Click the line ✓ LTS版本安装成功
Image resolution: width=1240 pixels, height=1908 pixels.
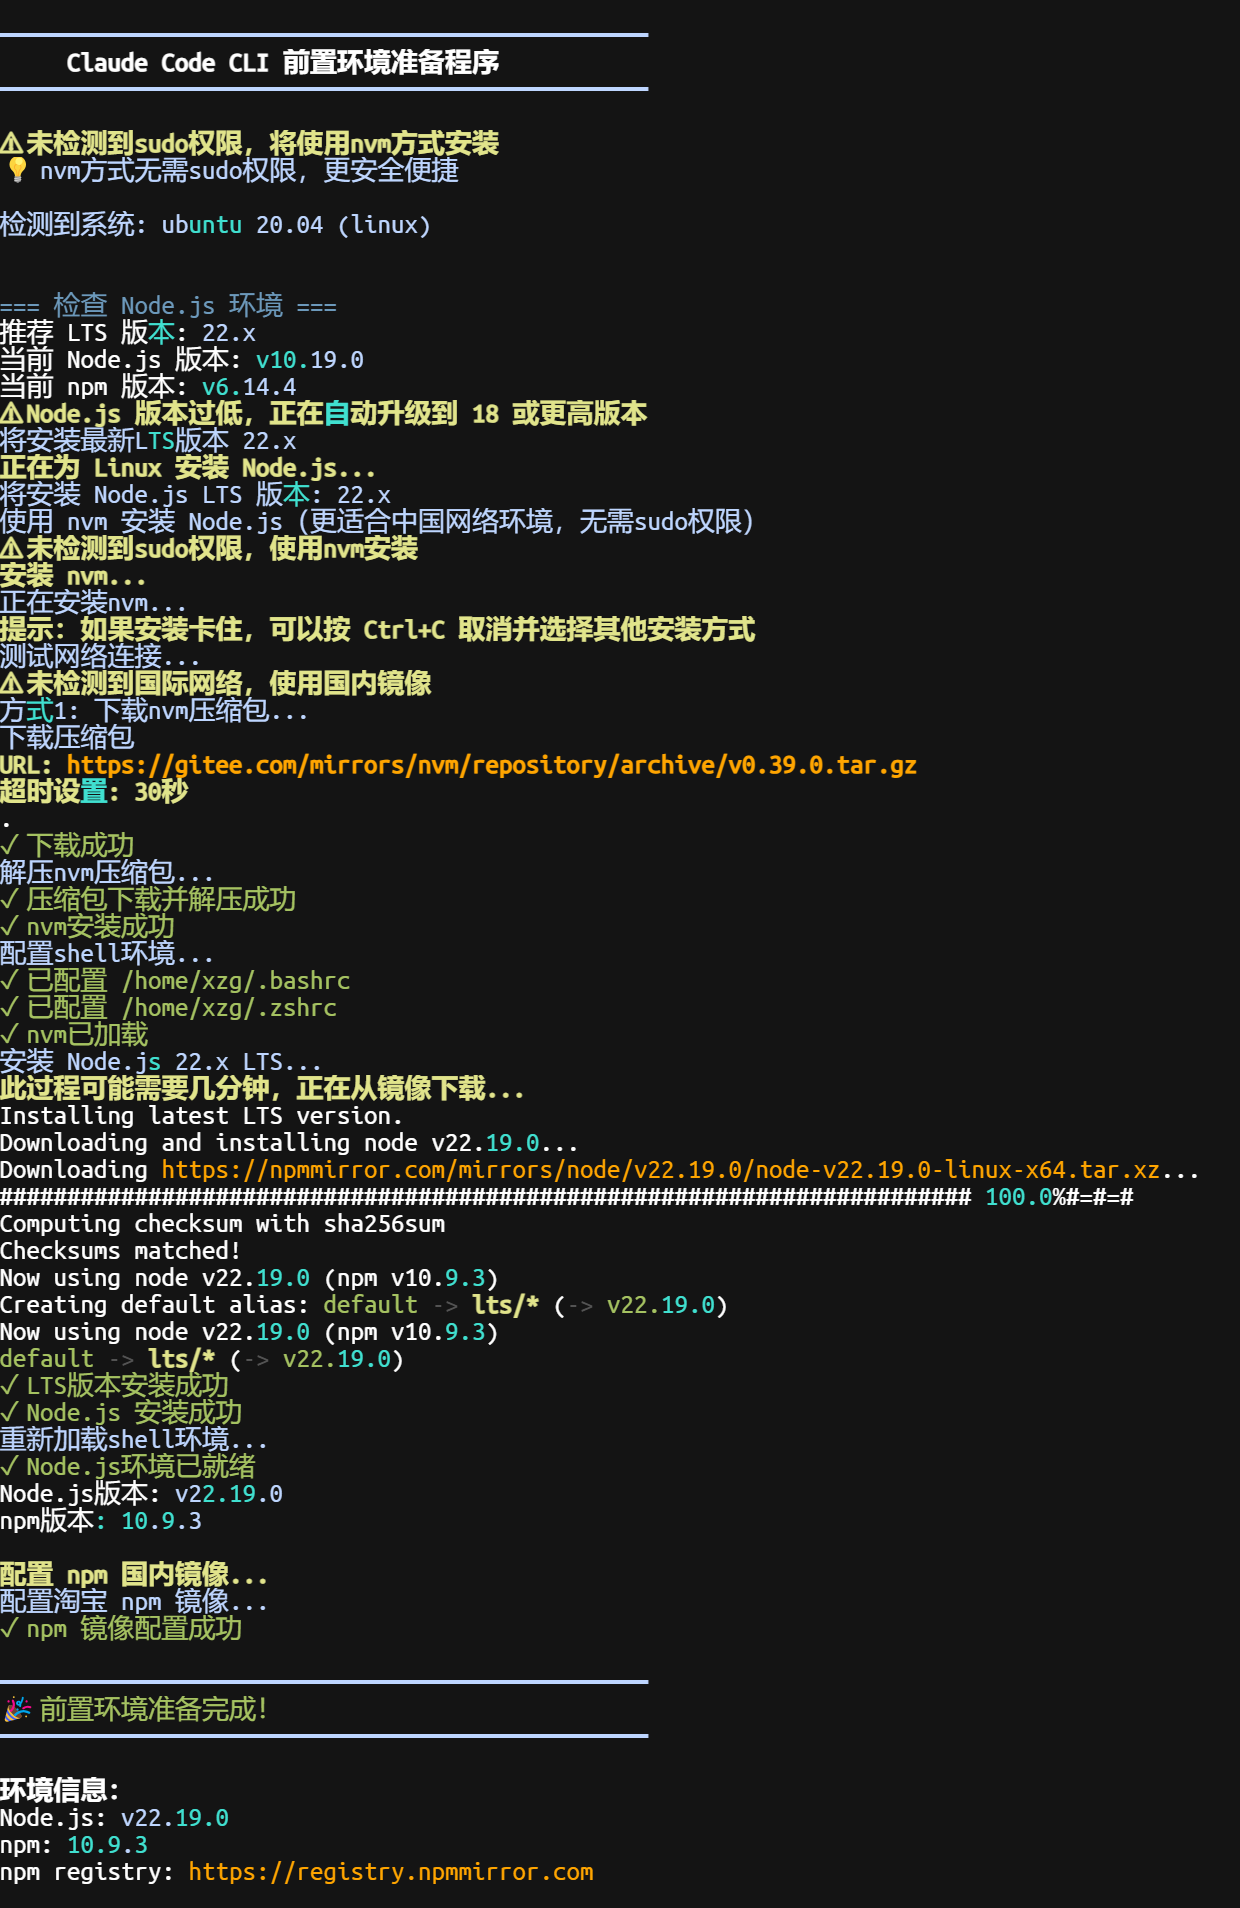point(114,1386)
